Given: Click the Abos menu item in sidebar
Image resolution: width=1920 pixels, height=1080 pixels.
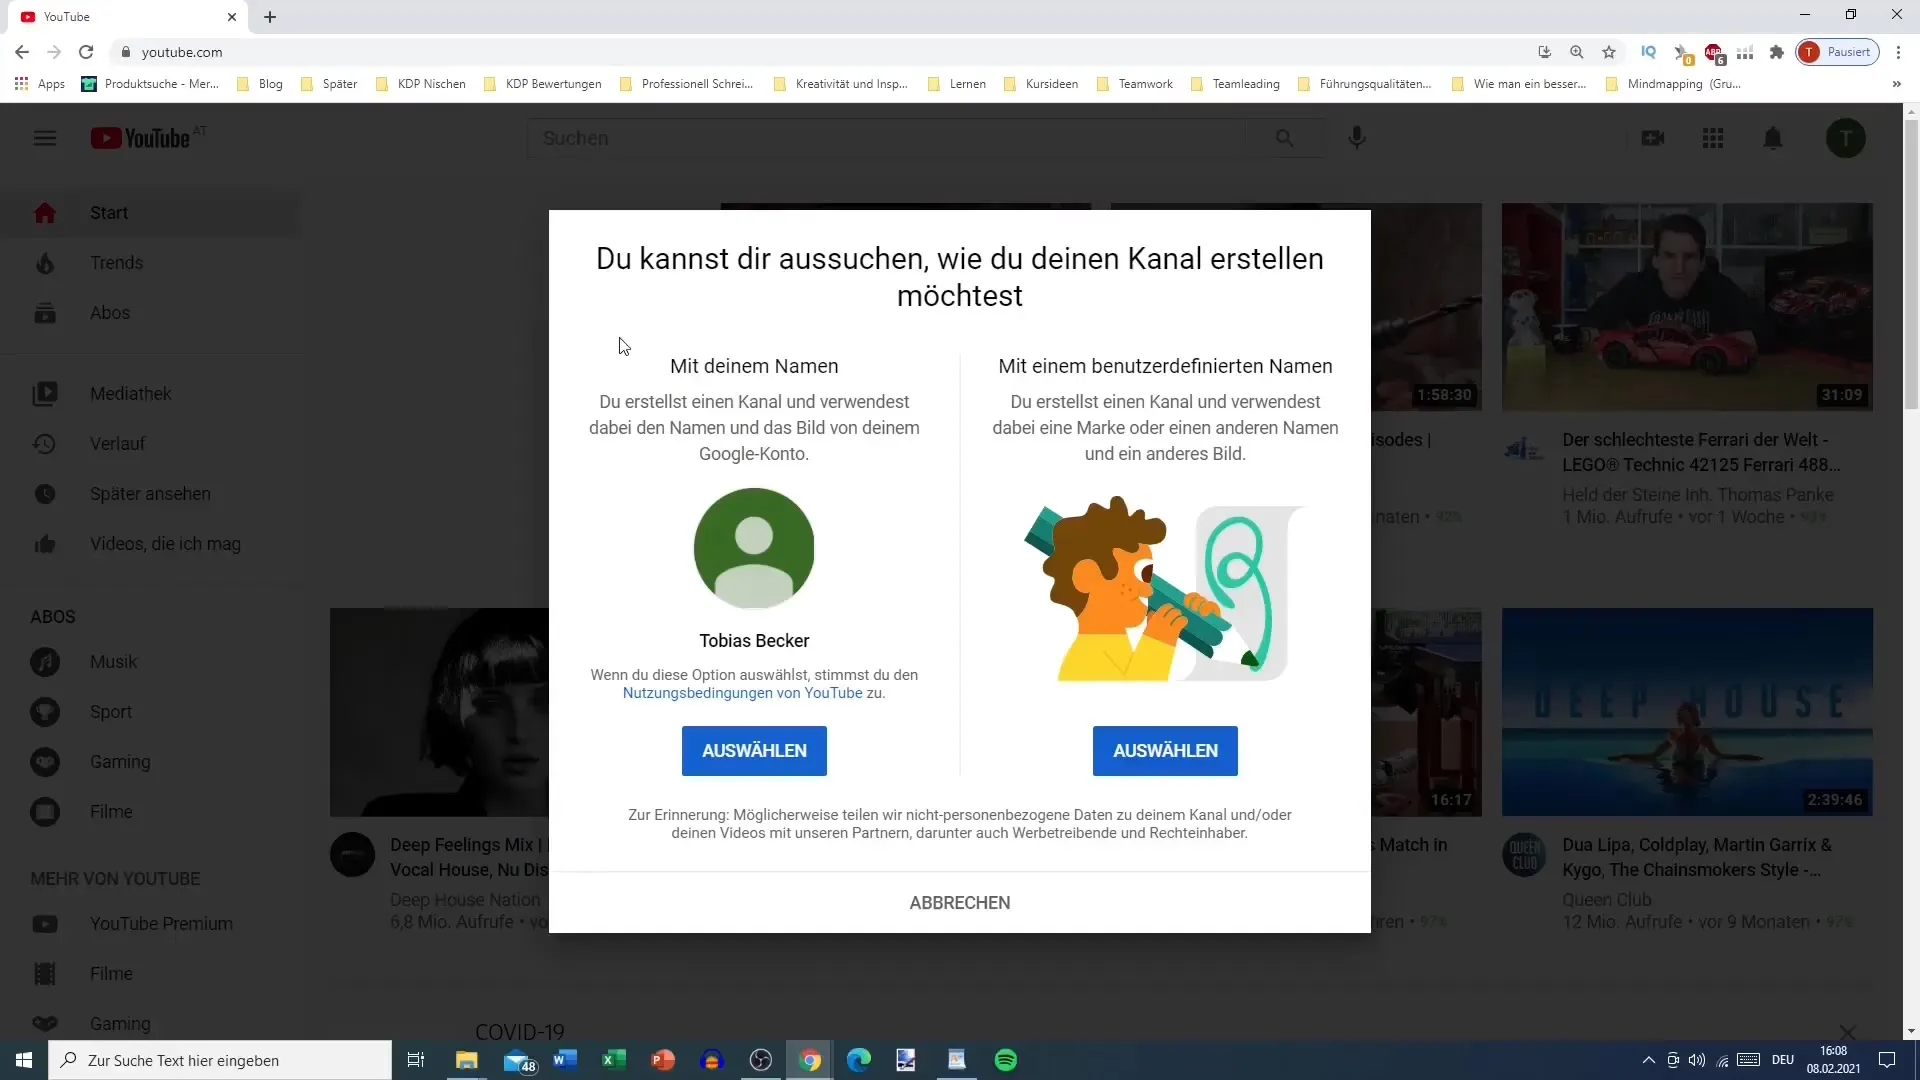Looking at the screenshot, I should 109,313.
